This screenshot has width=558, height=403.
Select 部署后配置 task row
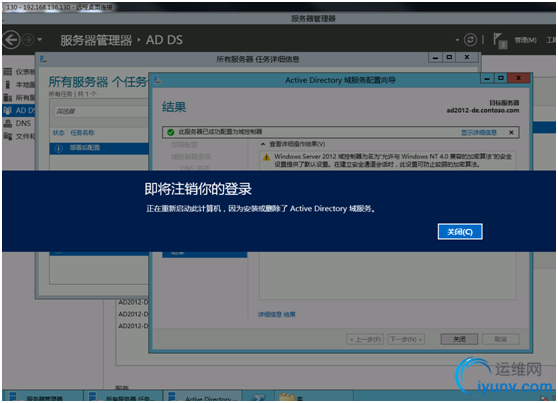point(99,148)
